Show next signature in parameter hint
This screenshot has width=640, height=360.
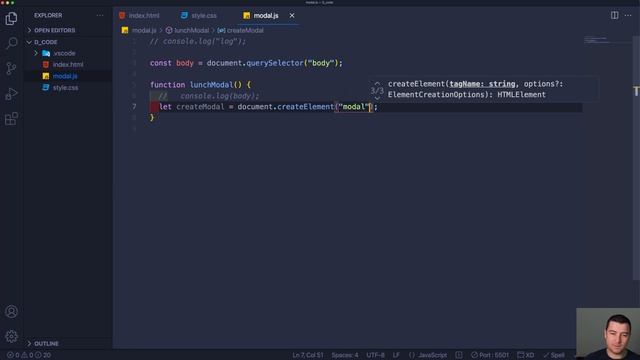point(377,98)
